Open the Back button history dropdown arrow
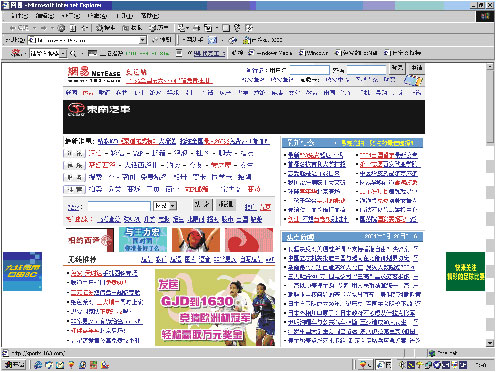Viewport: 496px width, 372px height. (35, 28)
